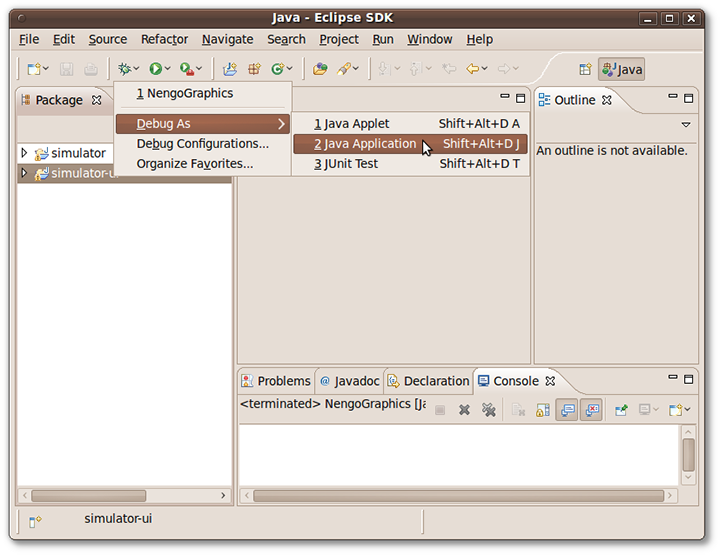The height and width of the screenshot is (555, 720).
Task: Click the status bar fast view icon
Action: click(35, 521)
